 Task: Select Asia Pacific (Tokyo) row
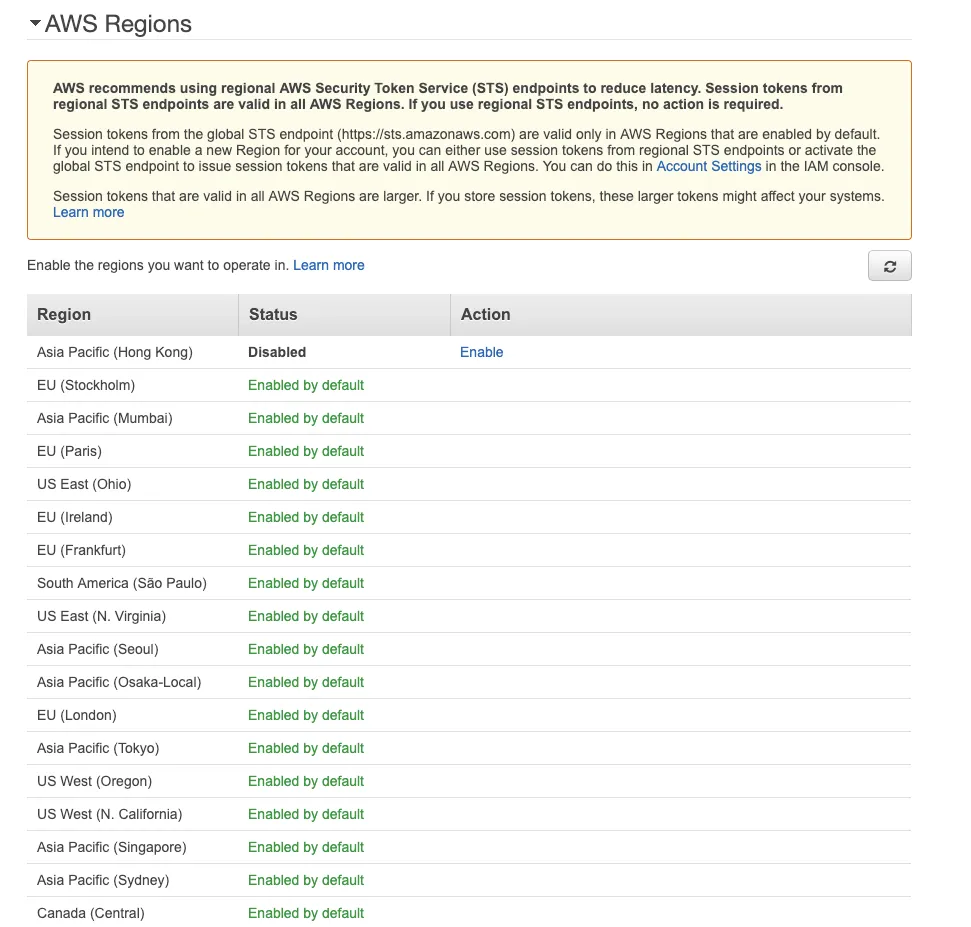coord(469,748)
